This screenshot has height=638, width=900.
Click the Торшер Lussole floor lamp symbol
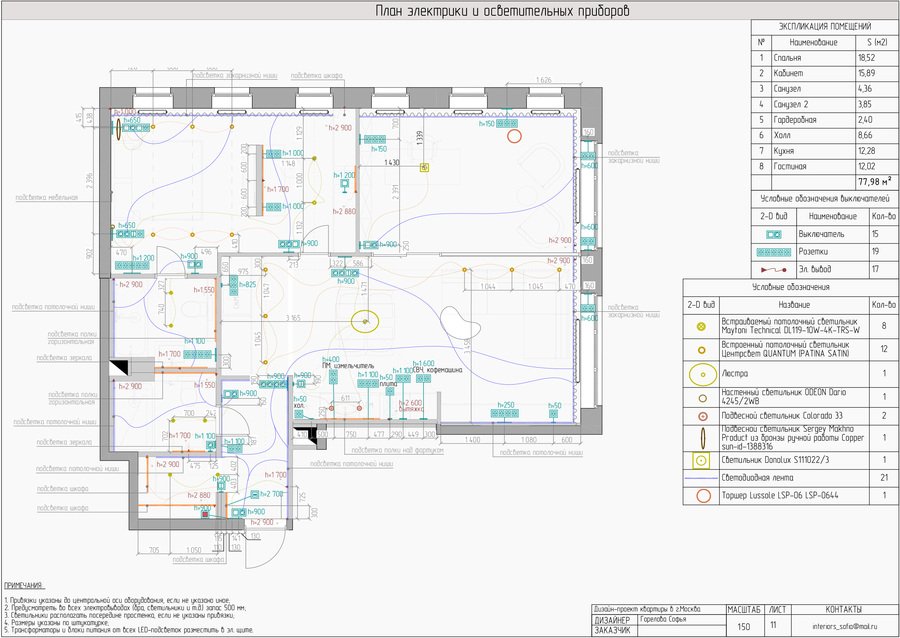[701, 496]
